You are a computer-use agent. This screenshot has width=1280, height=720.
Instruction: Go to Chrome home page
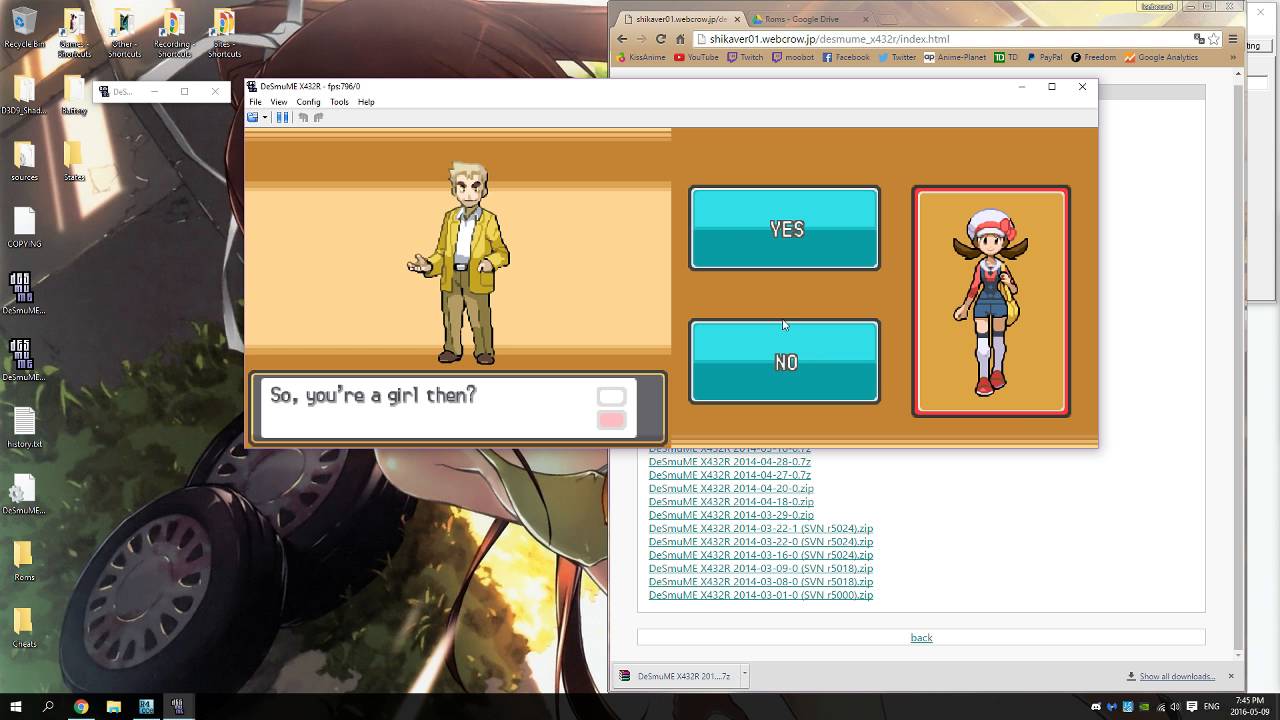(680, 39)
